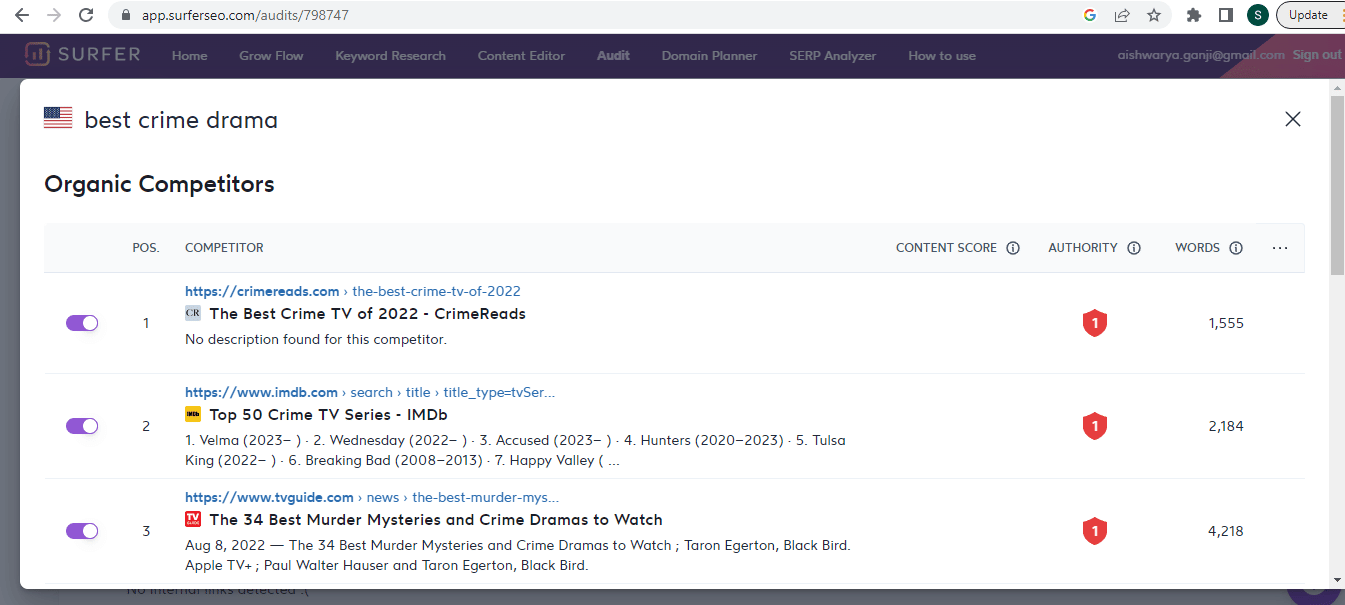1345x605 pixels.
Task: Click the scrollbar down arrow
Action: point(1337,579)
